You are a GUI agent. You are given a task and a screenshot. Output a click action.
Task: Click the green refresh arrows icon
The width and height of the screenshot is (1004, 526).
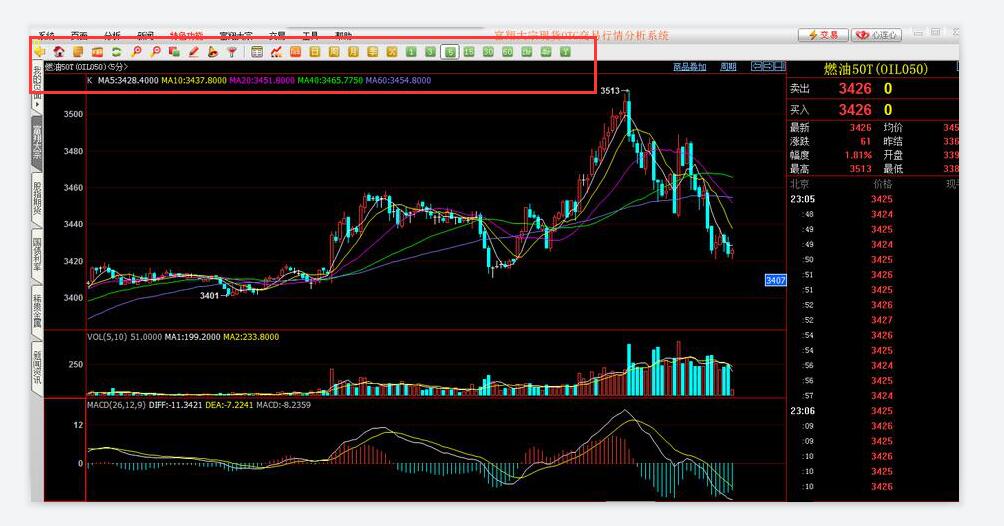[x=116, y=51]
